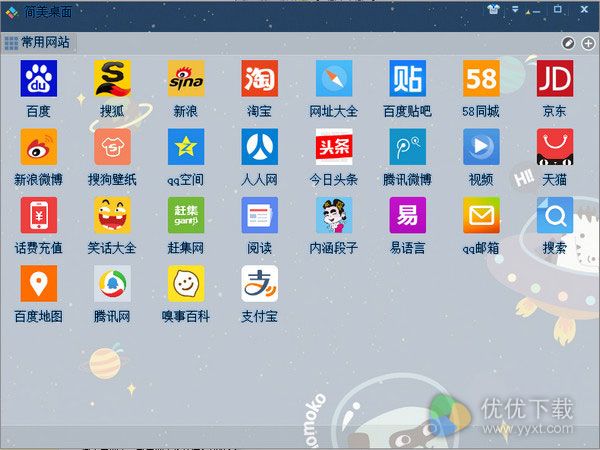Open the 搜狗壁纸 wallpaper icon
600x450 pixels.
[112, 147]
